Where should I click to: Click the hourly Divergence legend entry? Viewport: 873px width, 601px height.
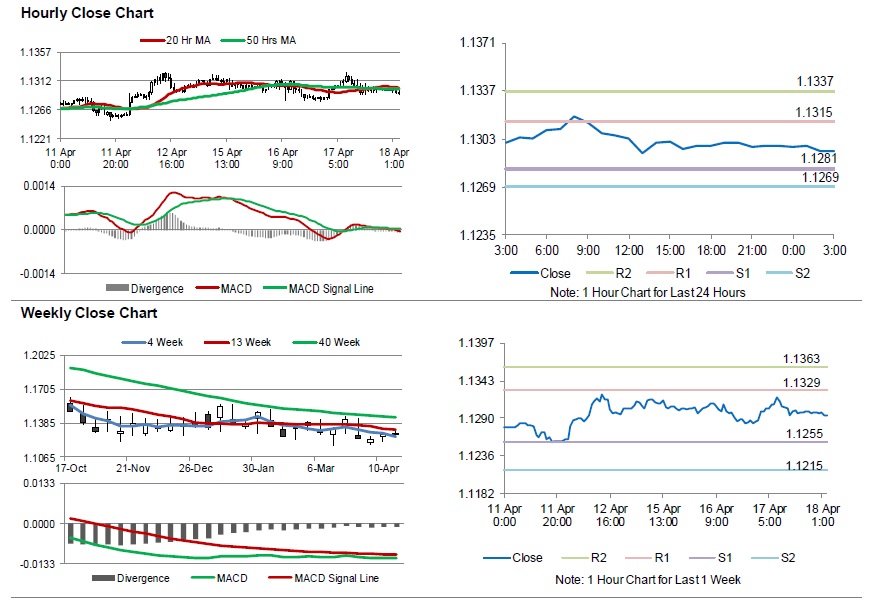145,289
